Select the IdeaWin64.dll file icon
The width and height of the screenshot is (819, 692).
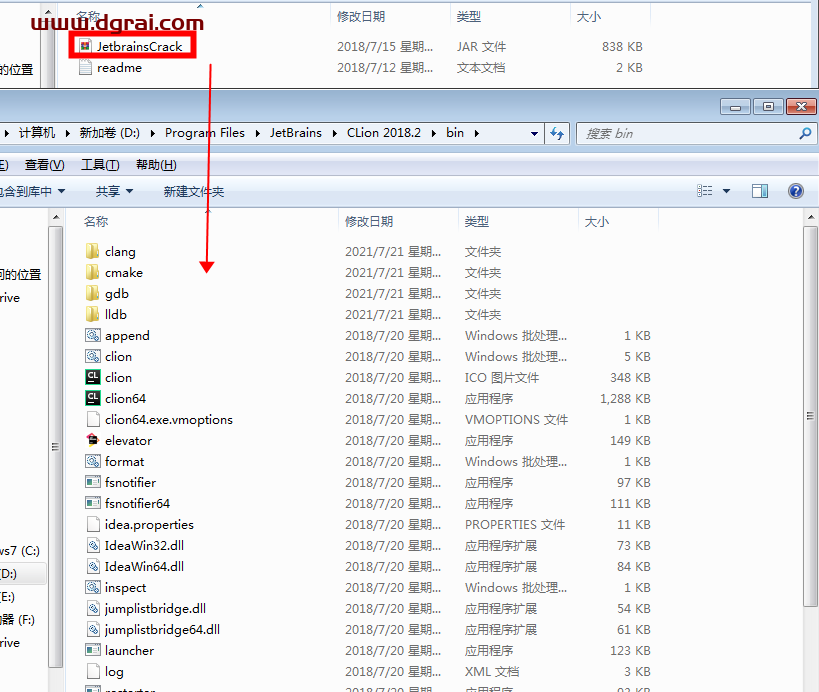click(93, 566)
